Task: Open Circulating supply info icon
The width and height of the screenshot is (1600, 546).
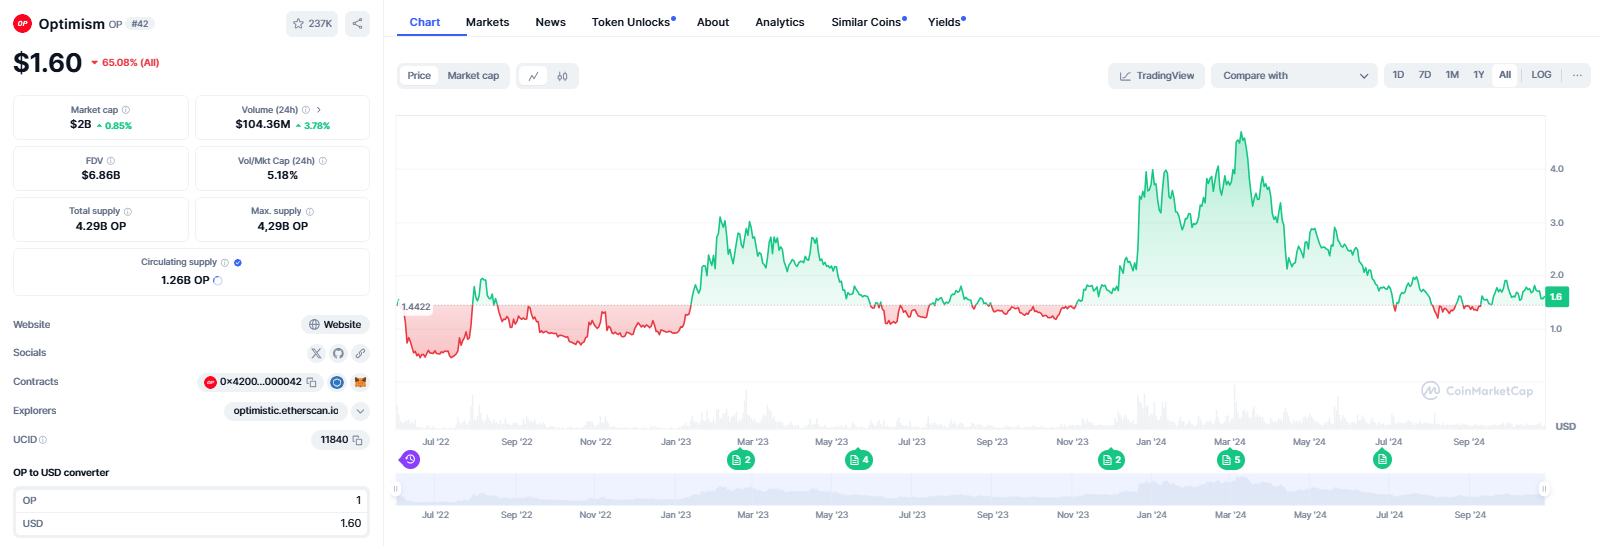Action: point(225,263)
